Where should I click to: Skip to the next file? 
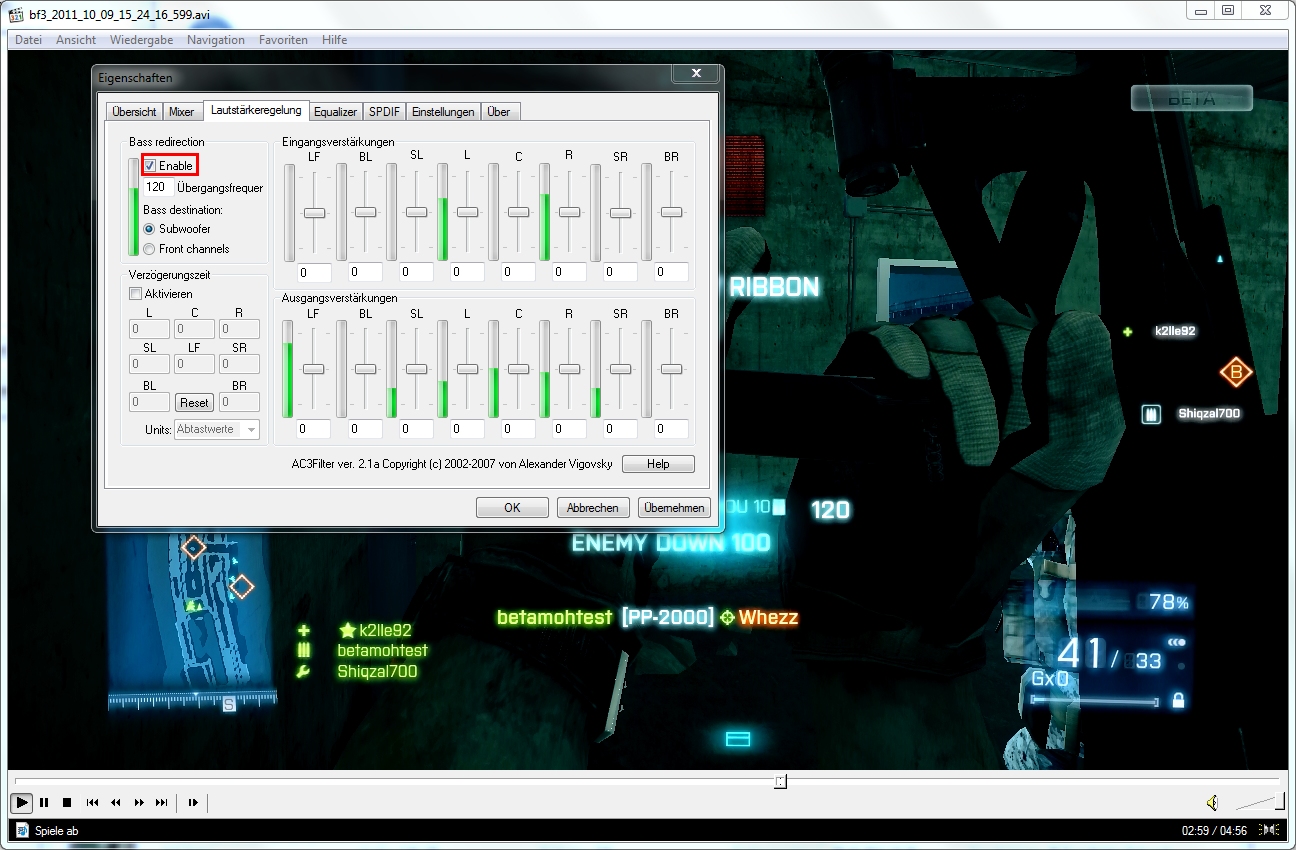(x=162, y=802)
